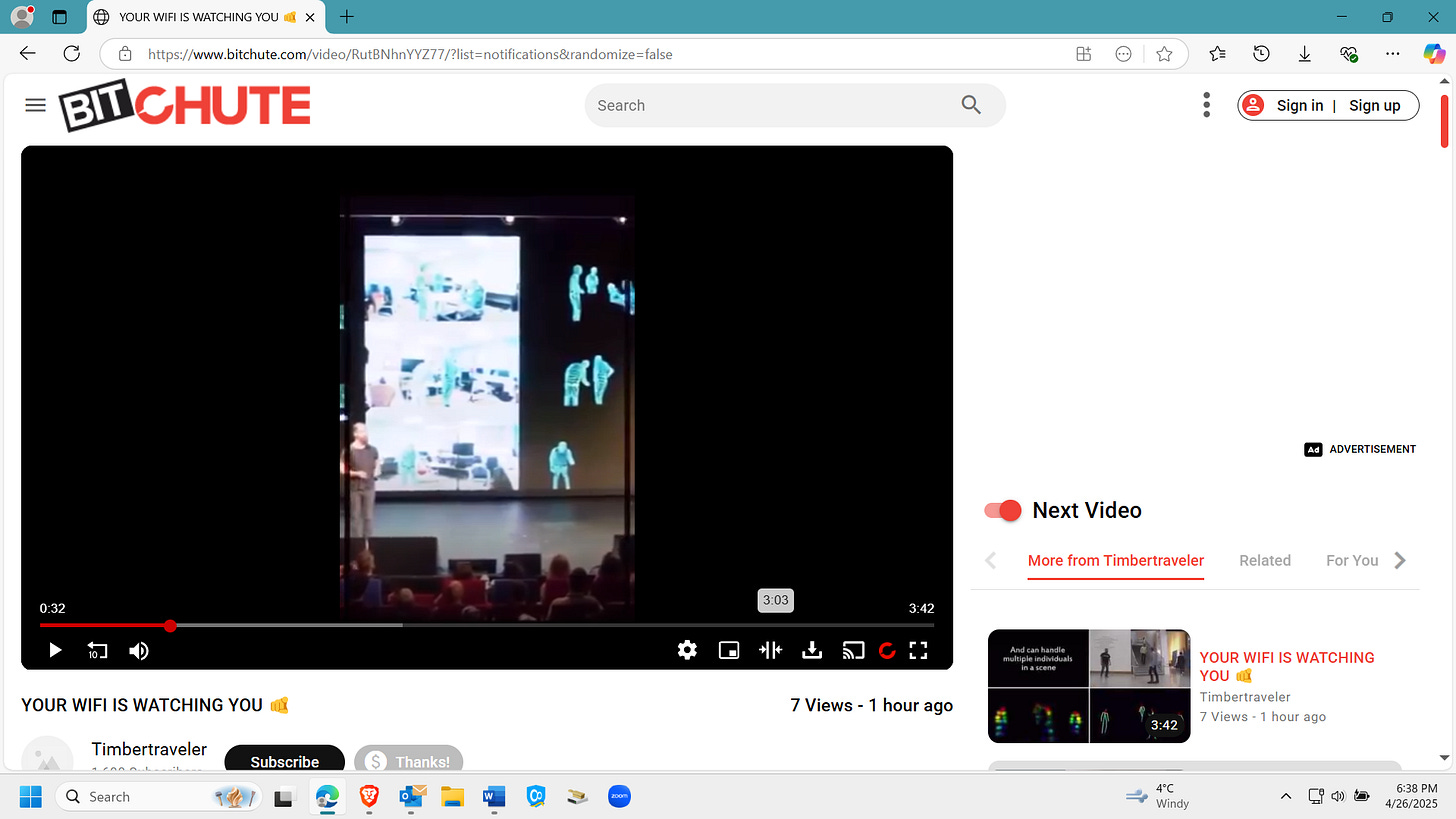The width and height of the screenshot is (1456, 819).
Task: Click the Sign in link
Action: pyautogui.click(x=1299, y=105)
